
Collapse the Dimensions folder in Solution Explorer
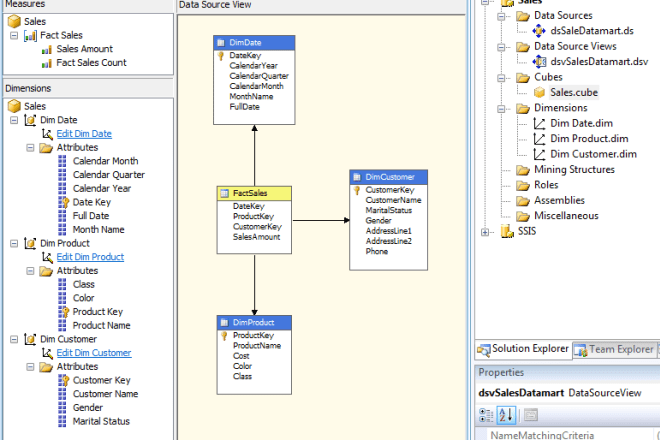click(x=501, y=109)
